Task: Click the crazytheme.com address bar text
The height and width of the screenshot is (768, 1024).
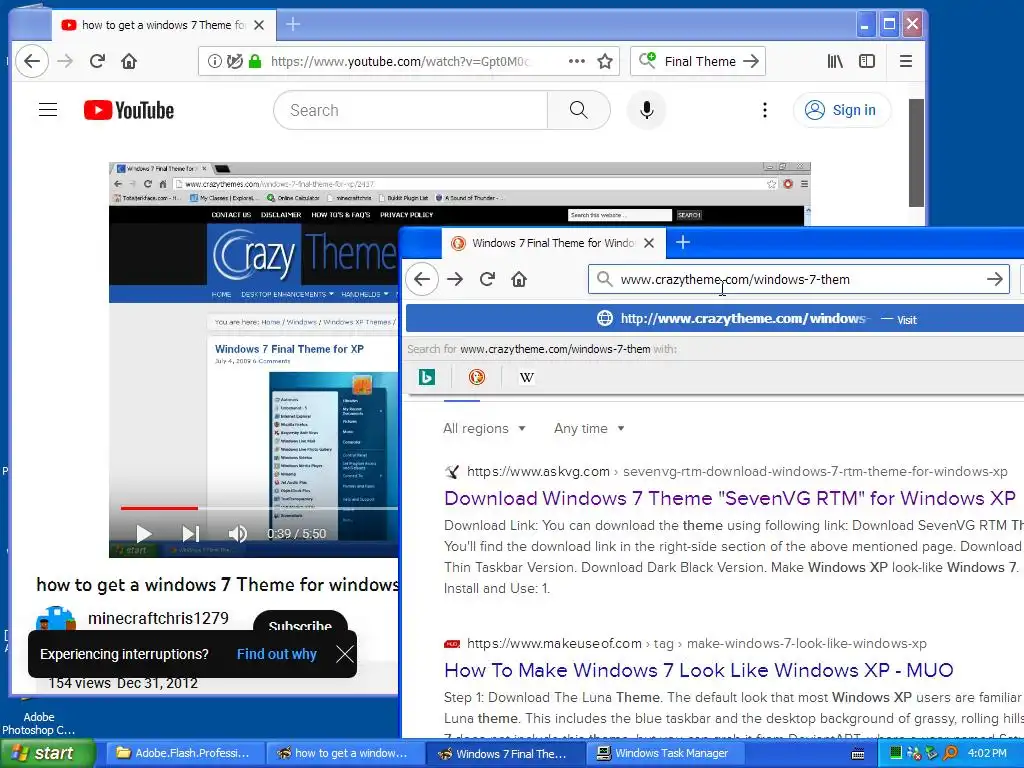Action: point(735,280)
